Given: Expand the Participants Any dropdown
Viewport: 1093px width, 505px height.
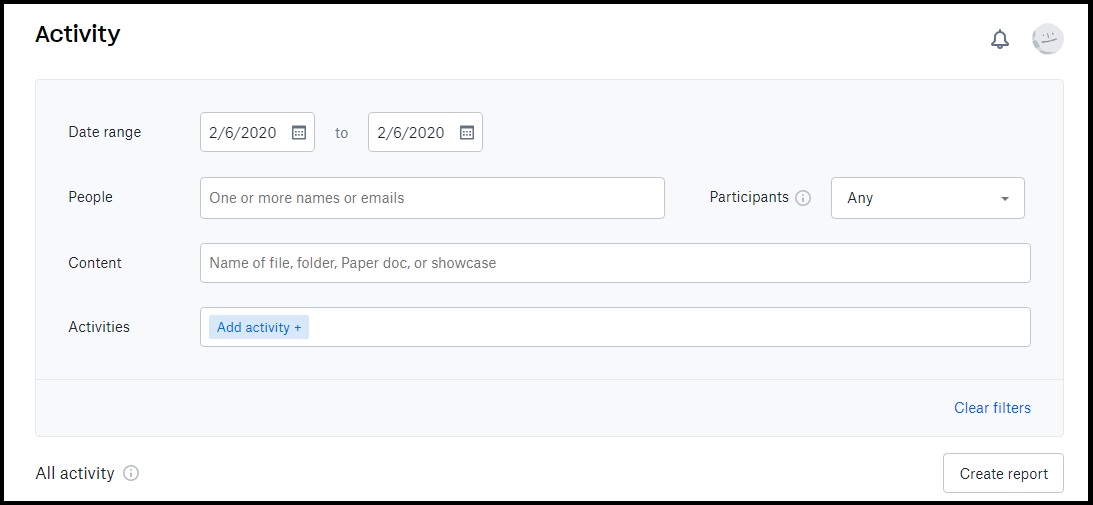Looking at the screenshot, I should pos(928,198).
